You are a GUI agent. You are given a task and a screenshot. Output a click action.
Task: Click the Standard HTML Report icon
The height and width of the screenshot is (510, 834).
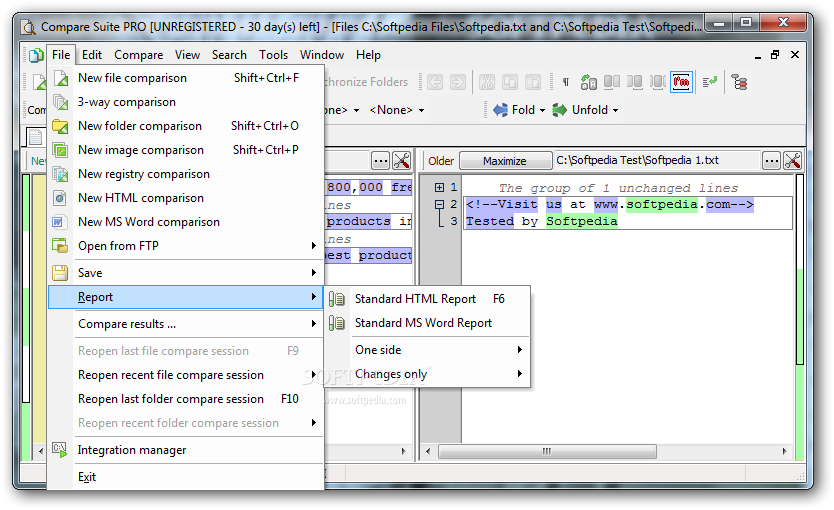pos(337,299)
